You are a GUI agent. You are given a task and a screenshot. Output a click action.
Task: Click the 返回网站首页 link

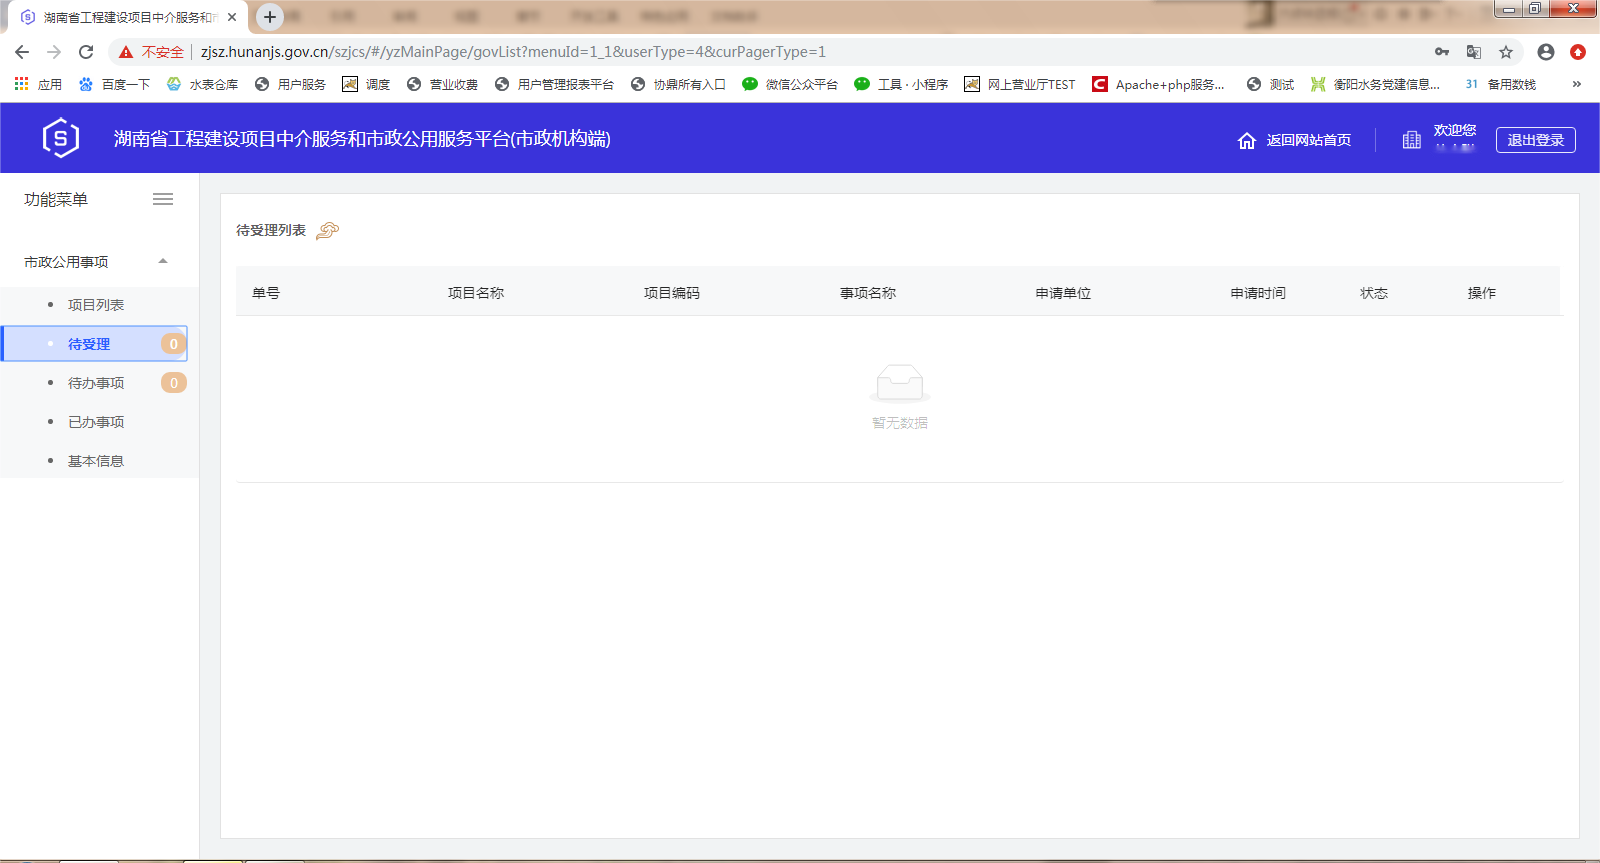click(x=1308, y=141)
